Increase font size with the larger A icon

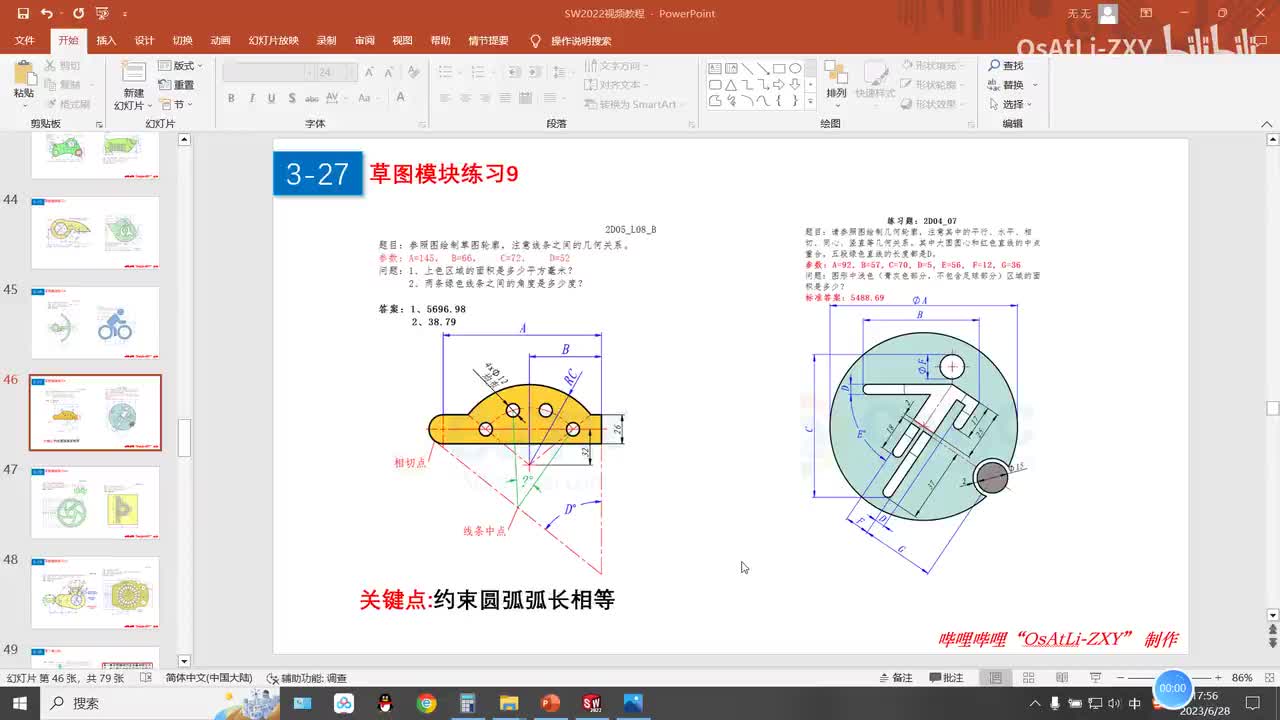[369, 72]
